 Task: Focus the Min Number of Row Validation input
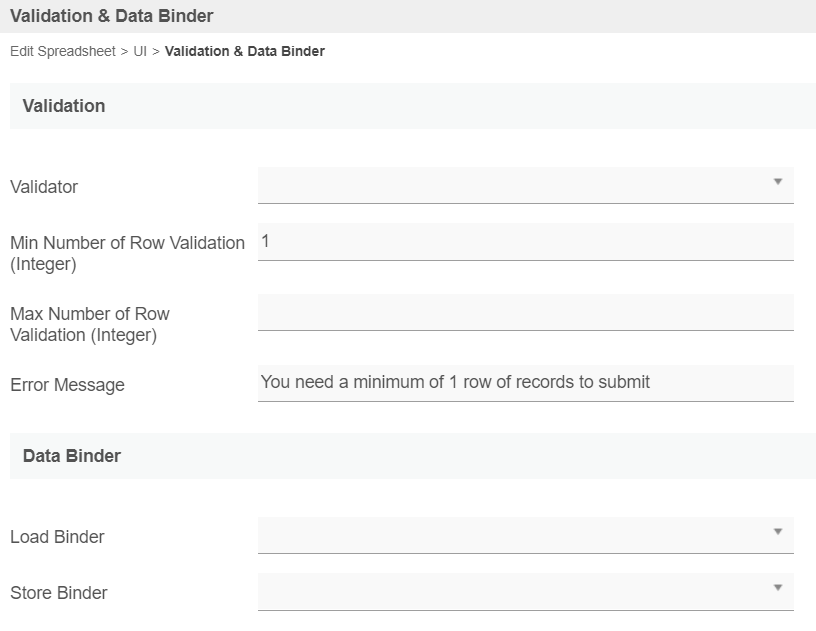(x=525, y=241)
